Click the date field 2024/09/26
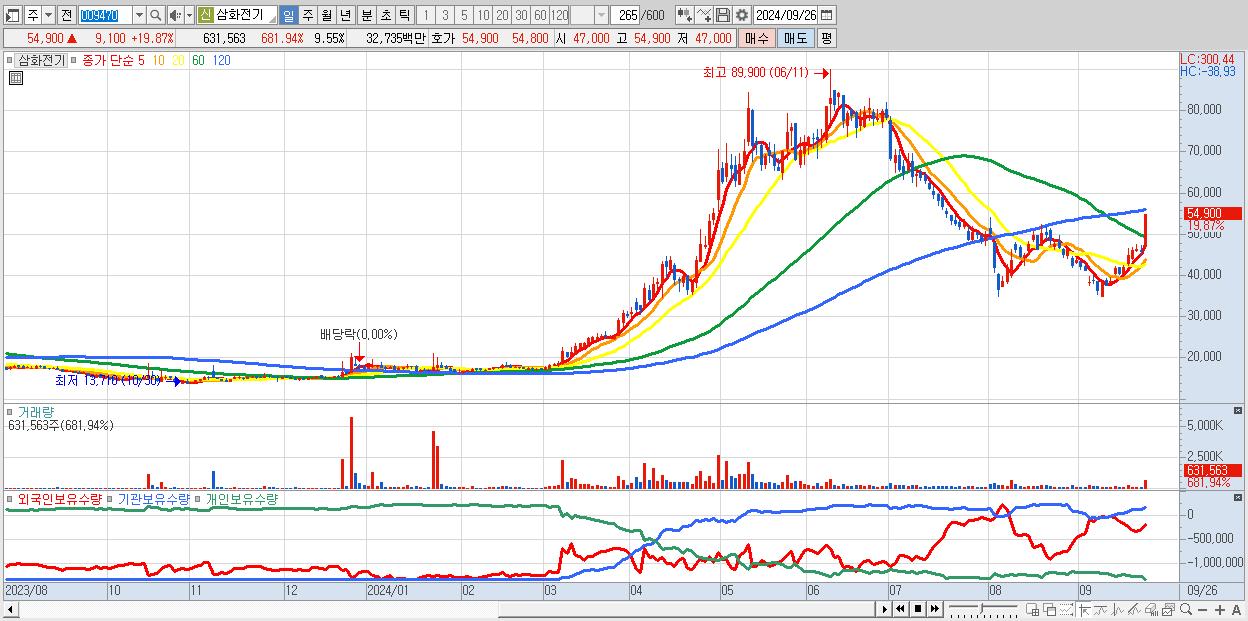 pyautogui.click(x=786, y=15)
